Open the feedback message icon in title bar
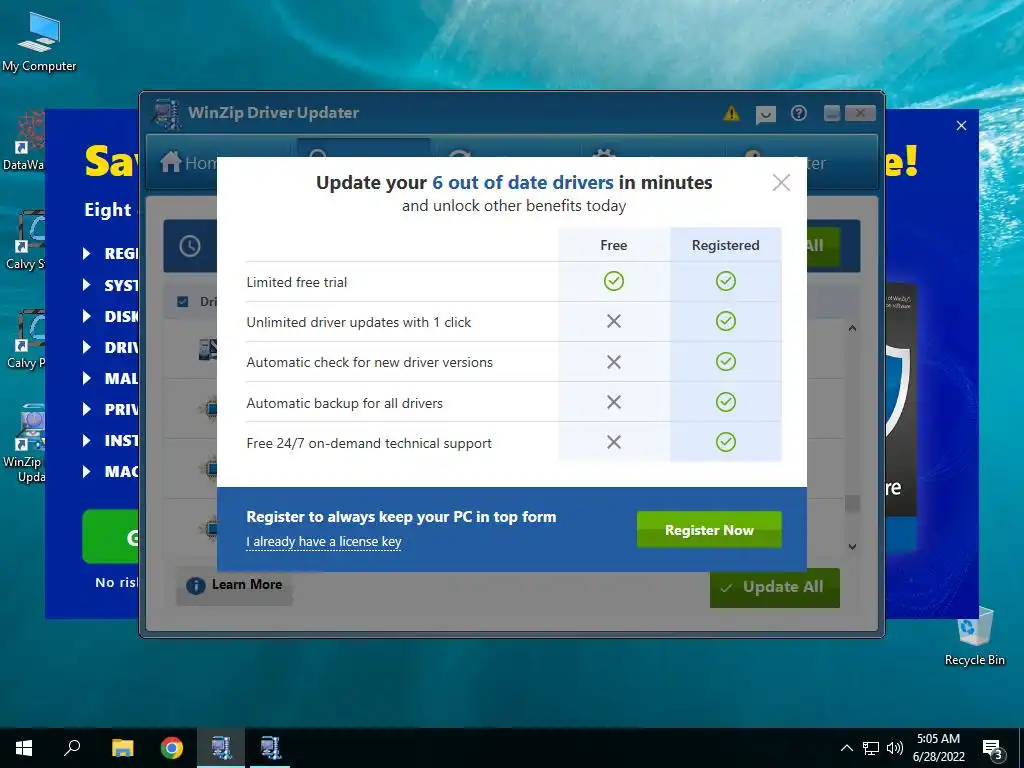 click(x=765, y=115)
